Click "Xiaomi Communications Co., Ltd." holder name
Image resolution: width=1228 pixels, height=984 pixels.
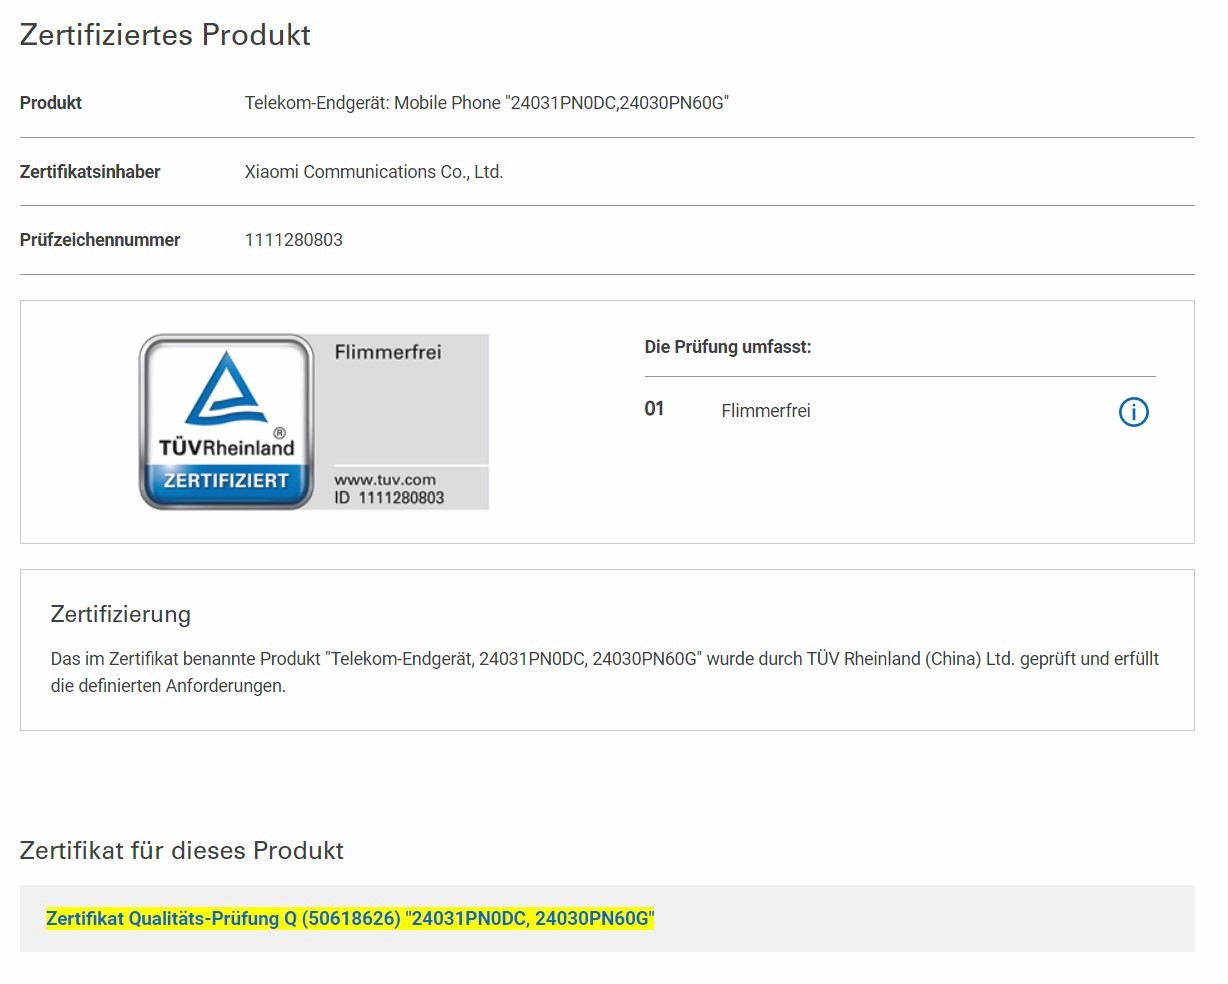pyautogui.click(x=374, y=172)
